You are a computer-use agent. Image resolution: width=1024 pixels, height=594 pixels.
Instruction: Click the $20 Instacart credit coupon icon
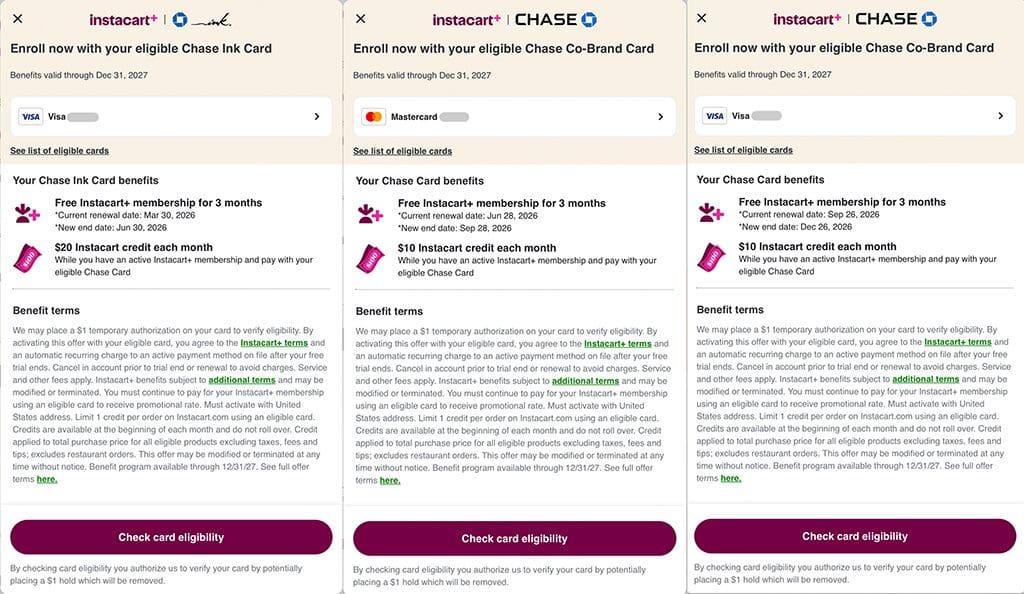(x=27, y=258)
